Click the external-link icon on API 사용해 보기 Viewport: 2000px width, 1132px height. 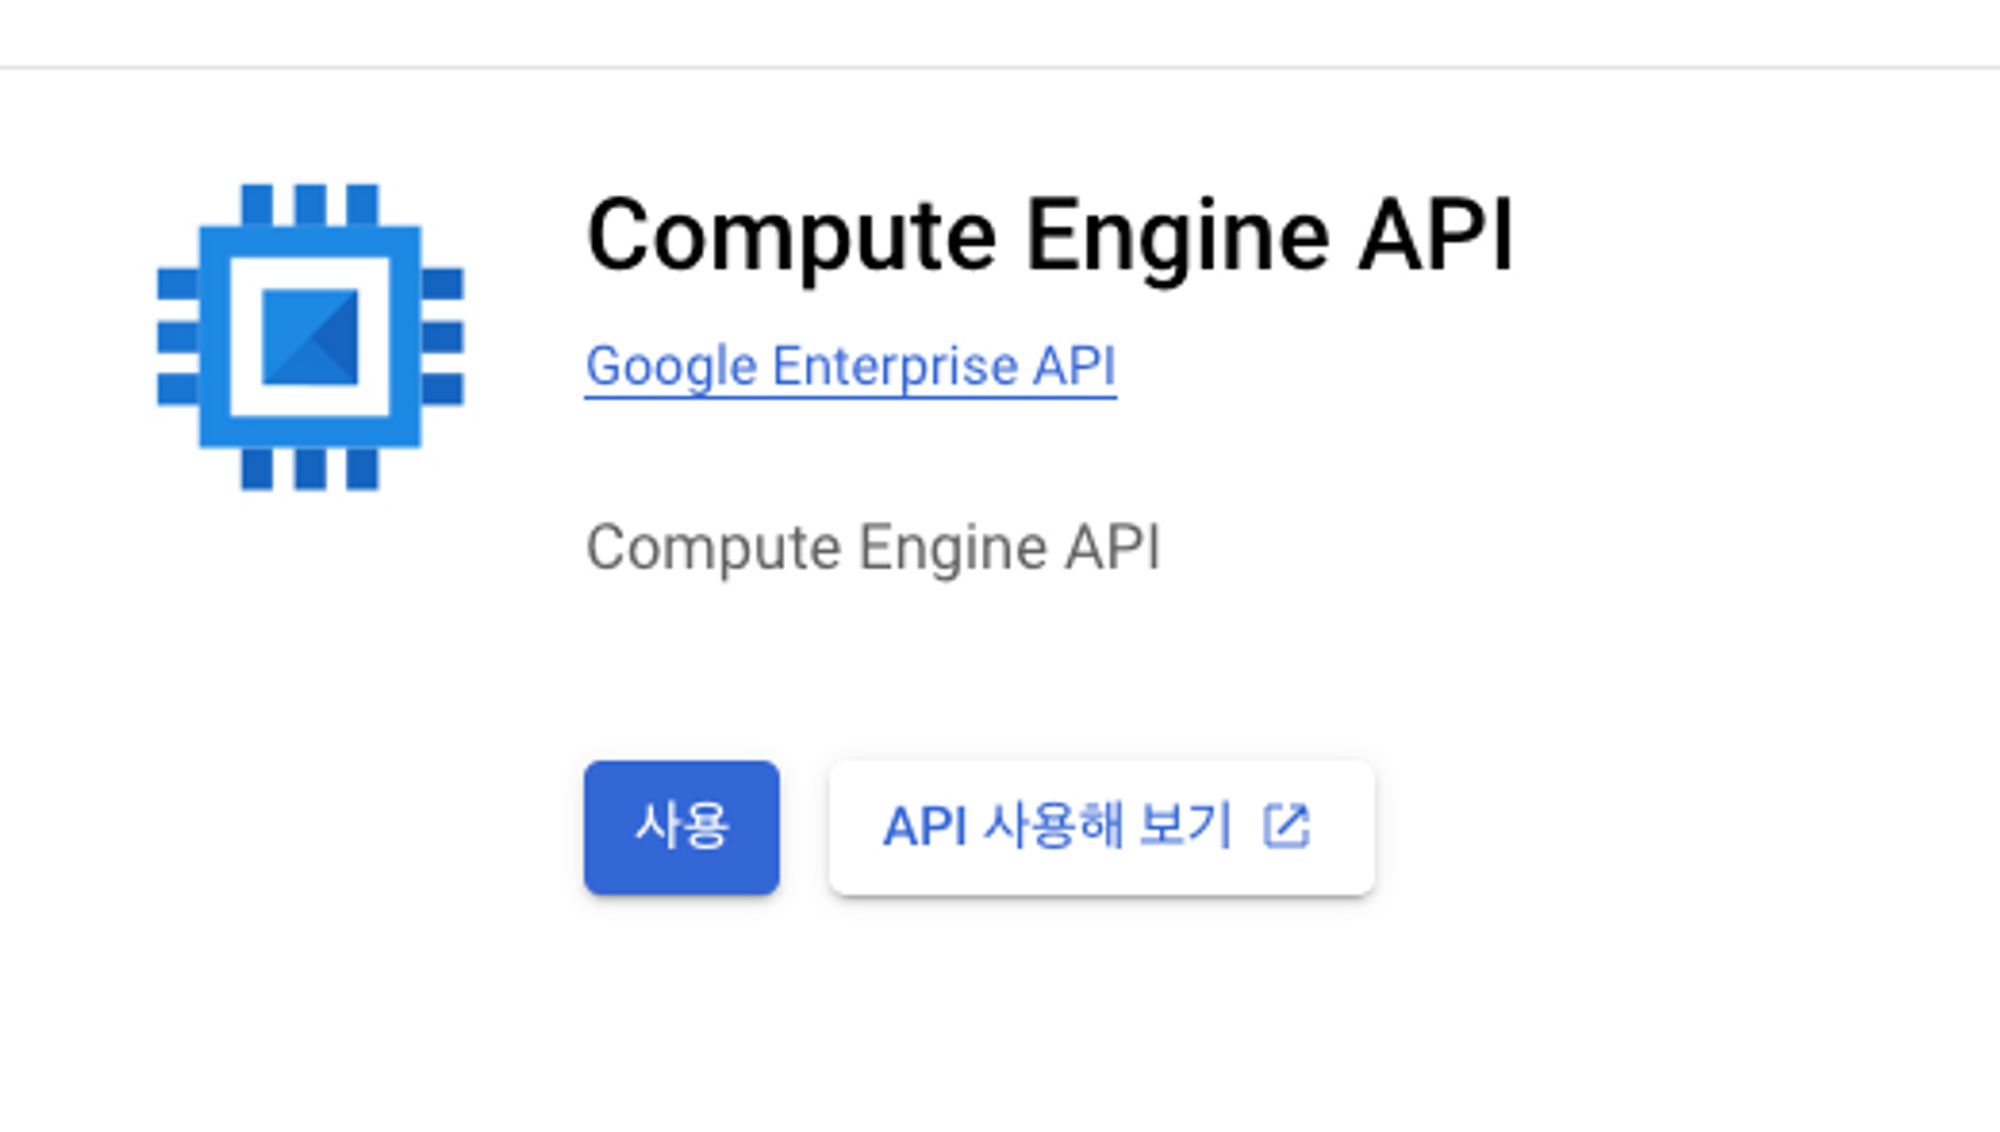(x=1286, y=826)
